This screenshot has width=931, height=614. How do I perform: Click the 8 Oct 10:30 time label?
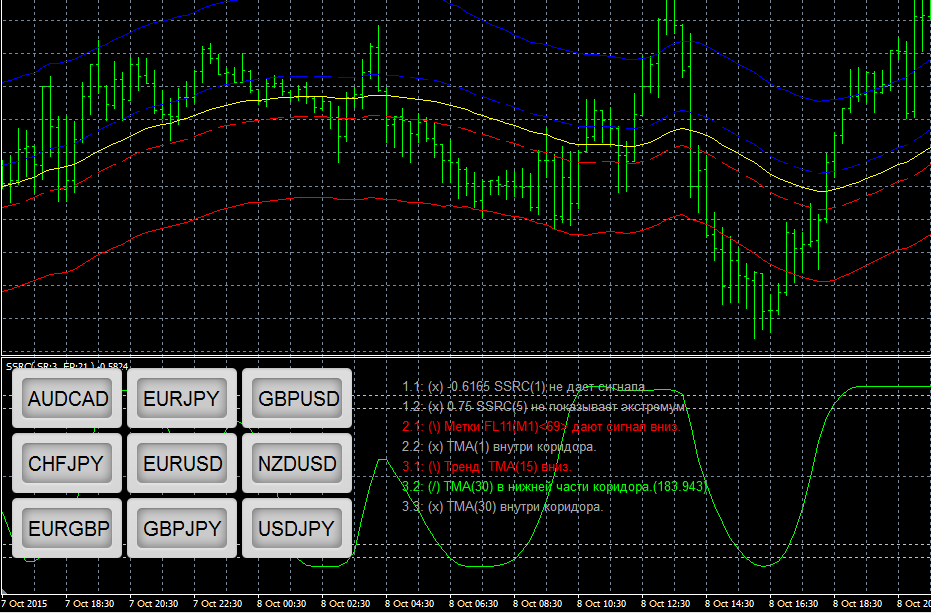click(603, 603)
